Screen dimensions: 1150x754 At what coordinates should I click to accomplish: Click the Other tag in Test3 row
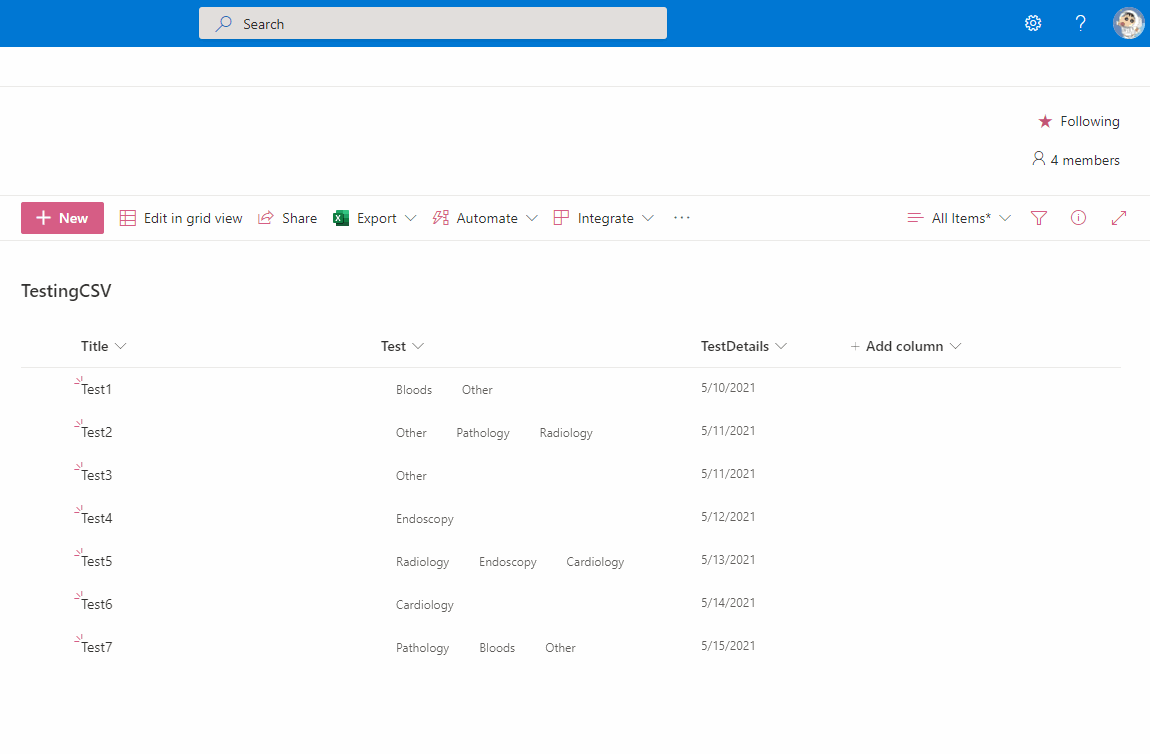click(x=411, y=476)
